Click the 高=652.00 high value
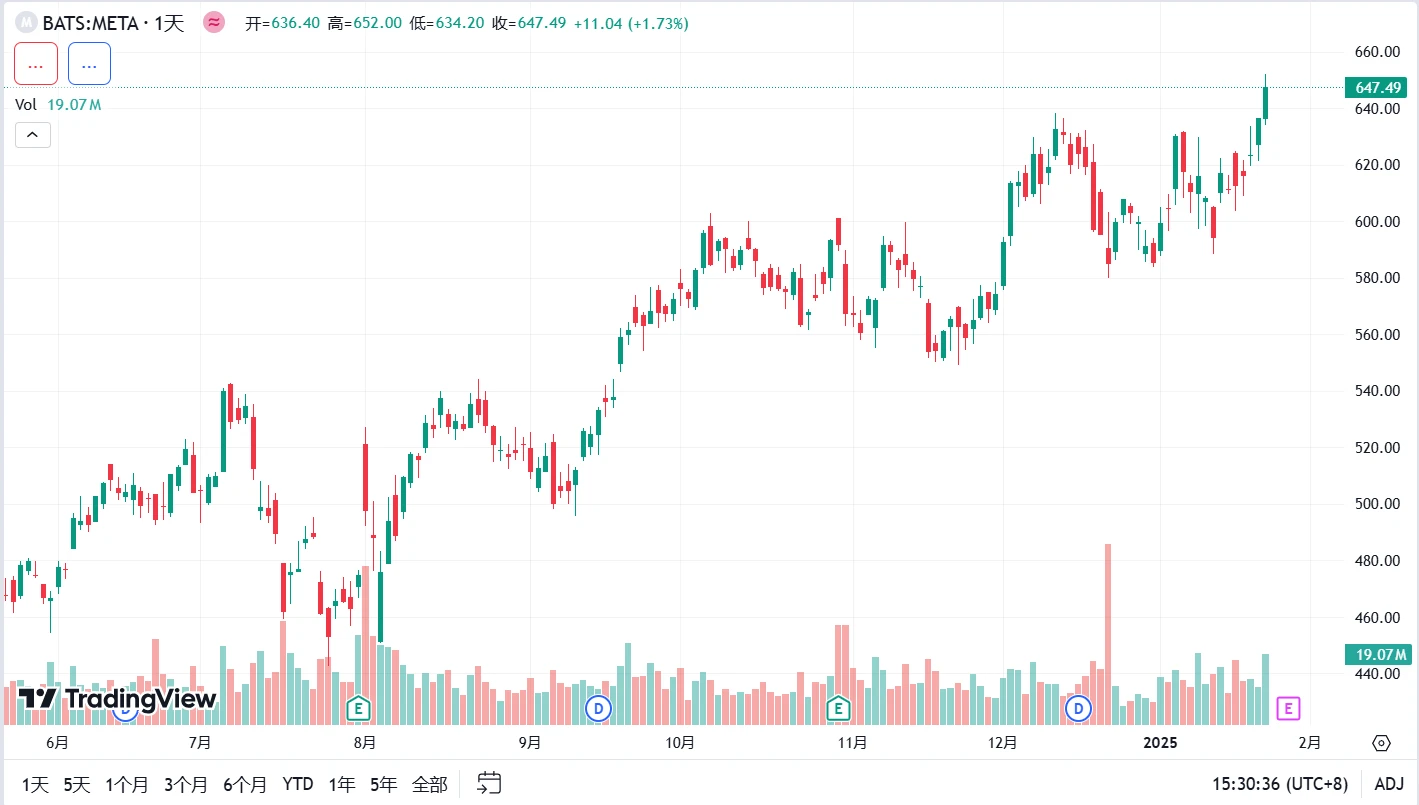This screenshot has width=1419, height=805. [x=364, y=23]
